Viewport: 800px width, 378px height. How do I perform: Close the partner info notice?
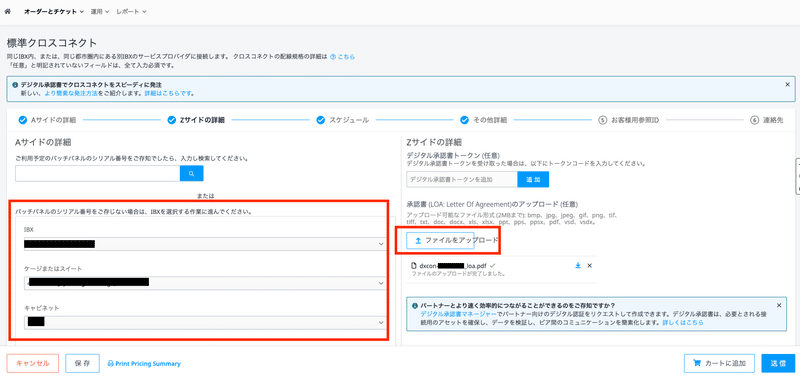[x=779, y=305]
